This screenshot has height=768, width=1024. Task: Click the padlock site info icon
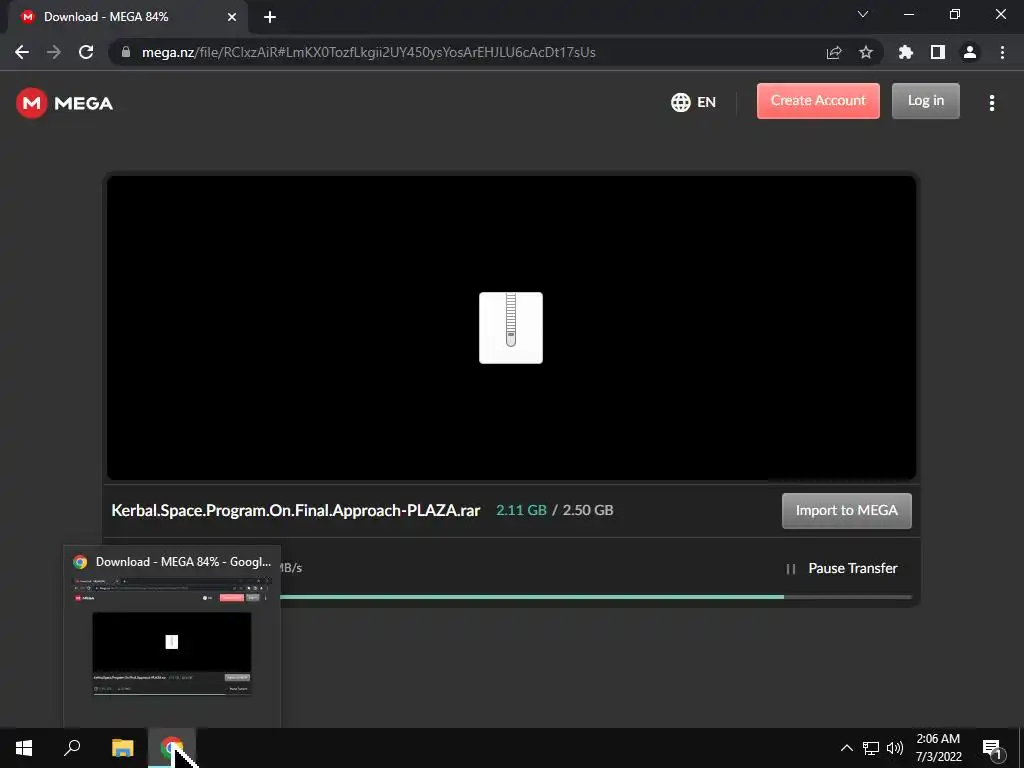(x=126, y=52)
